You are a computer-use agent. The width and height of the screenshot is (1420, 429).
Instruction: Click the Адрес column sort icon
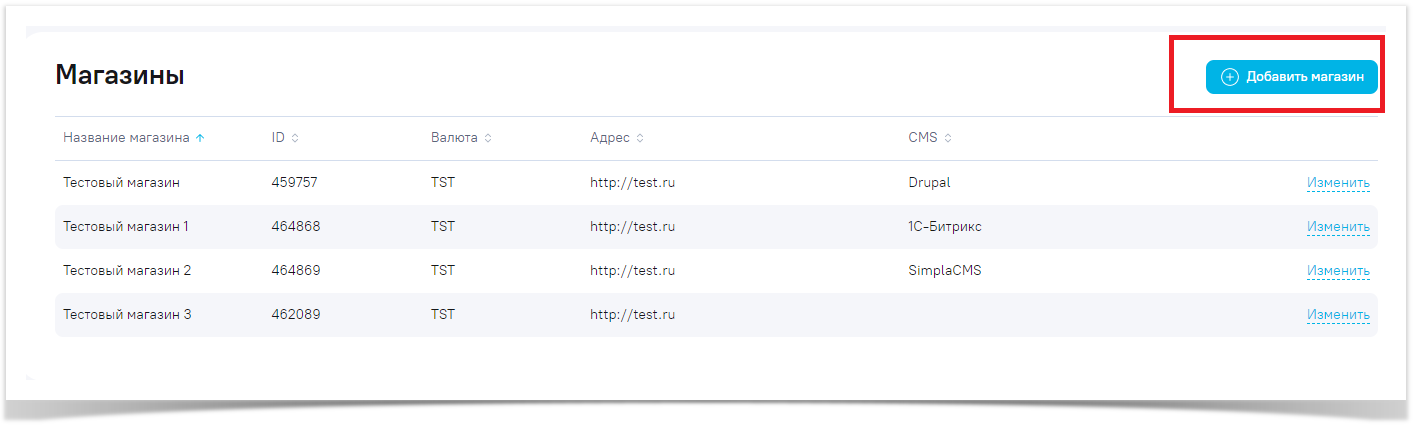pos(640,138)
